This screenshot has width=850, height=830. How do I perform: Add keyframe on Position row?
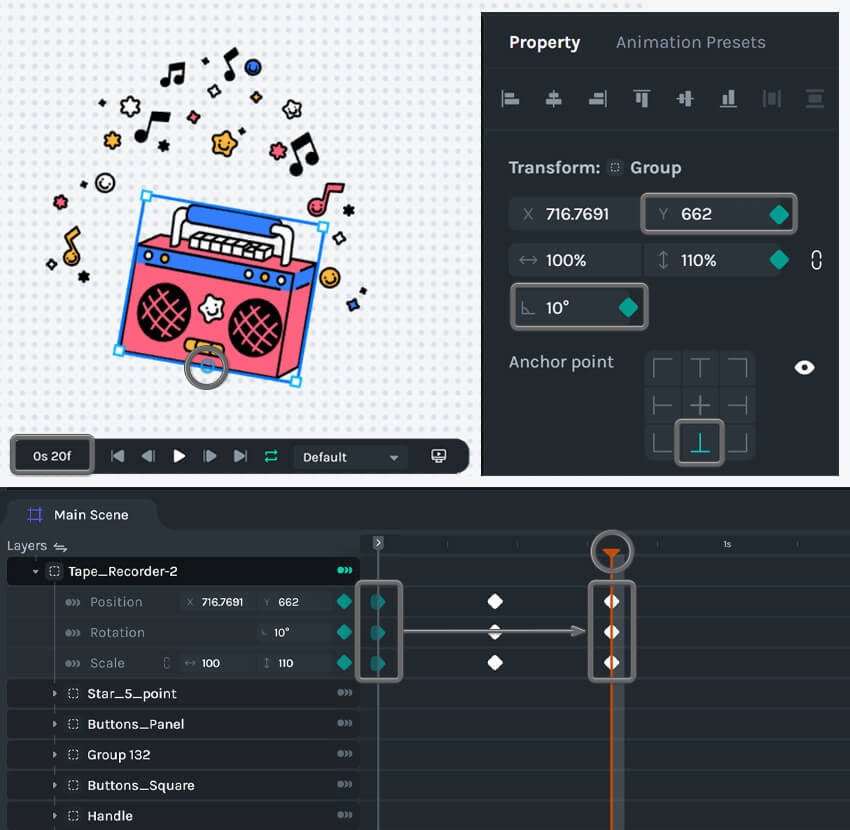[344, 602]
